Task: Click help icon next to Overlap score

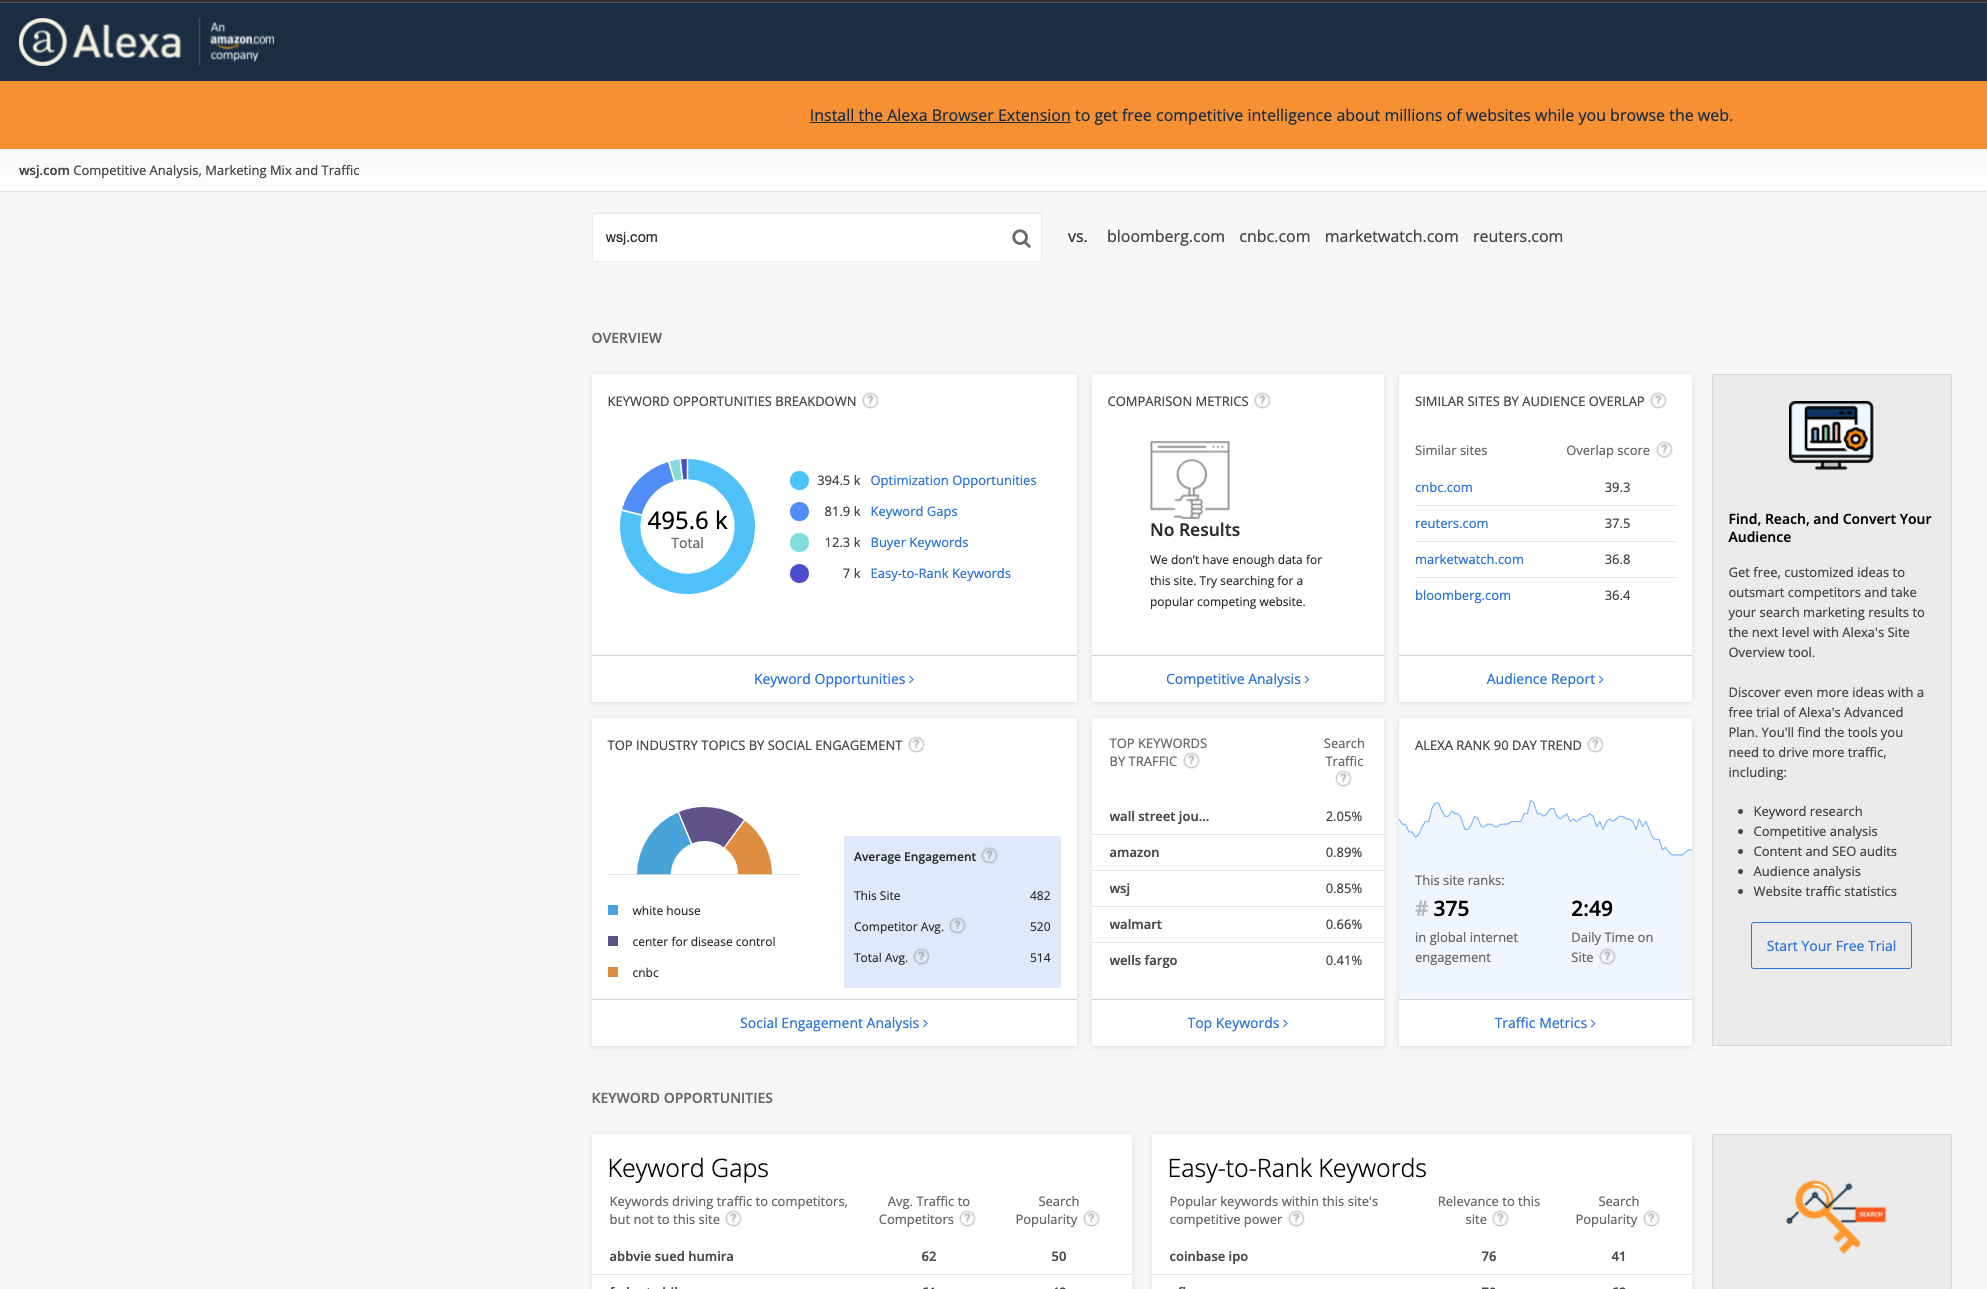Action: point(1665,450)
